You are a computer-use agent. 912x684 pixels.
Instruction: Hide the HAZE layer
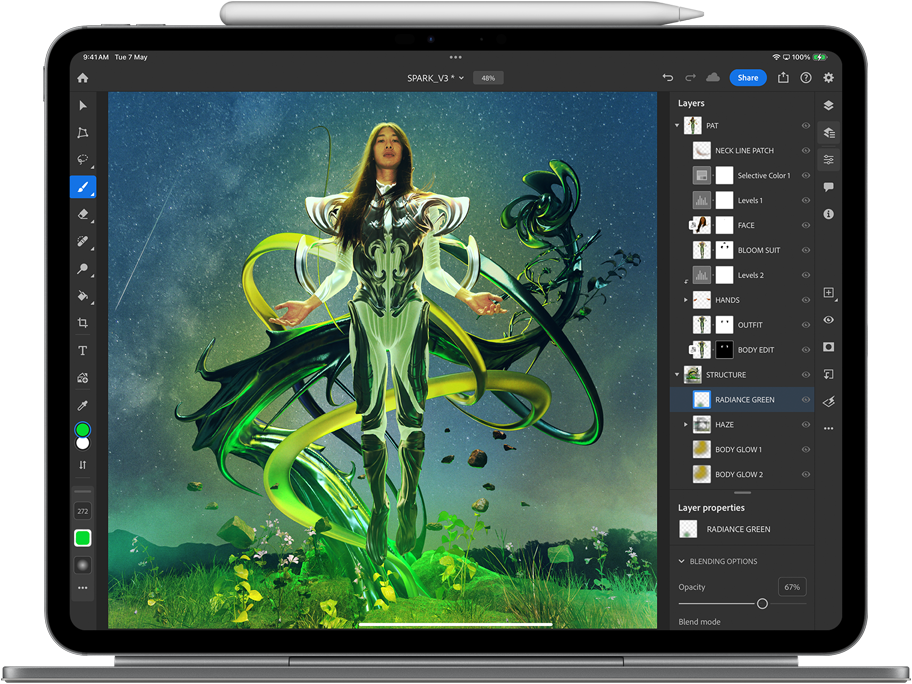click(805, 425)
